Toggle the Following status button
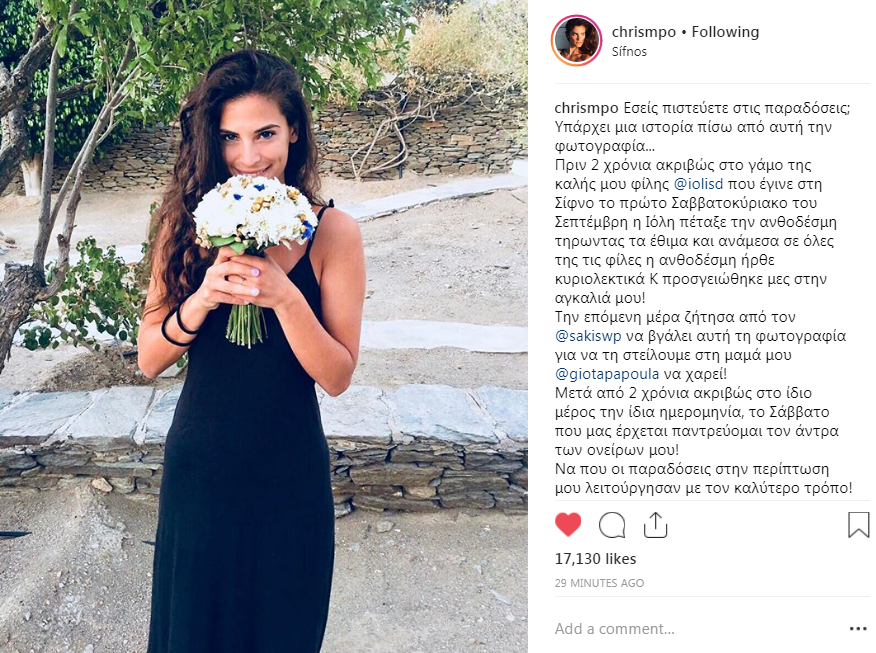 (x=725, y=32)
